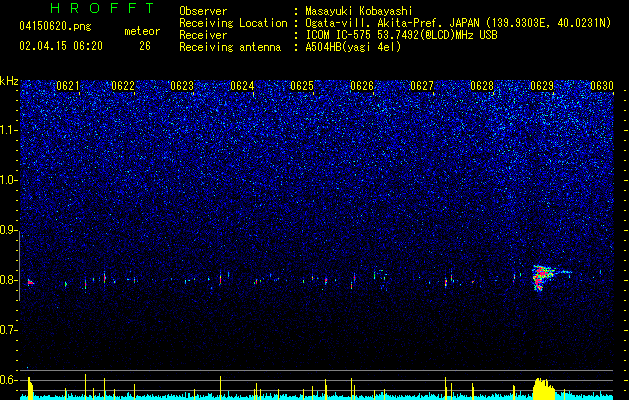
Task: Click the 1.1 kHz axis label
Action: pos(8,130)
